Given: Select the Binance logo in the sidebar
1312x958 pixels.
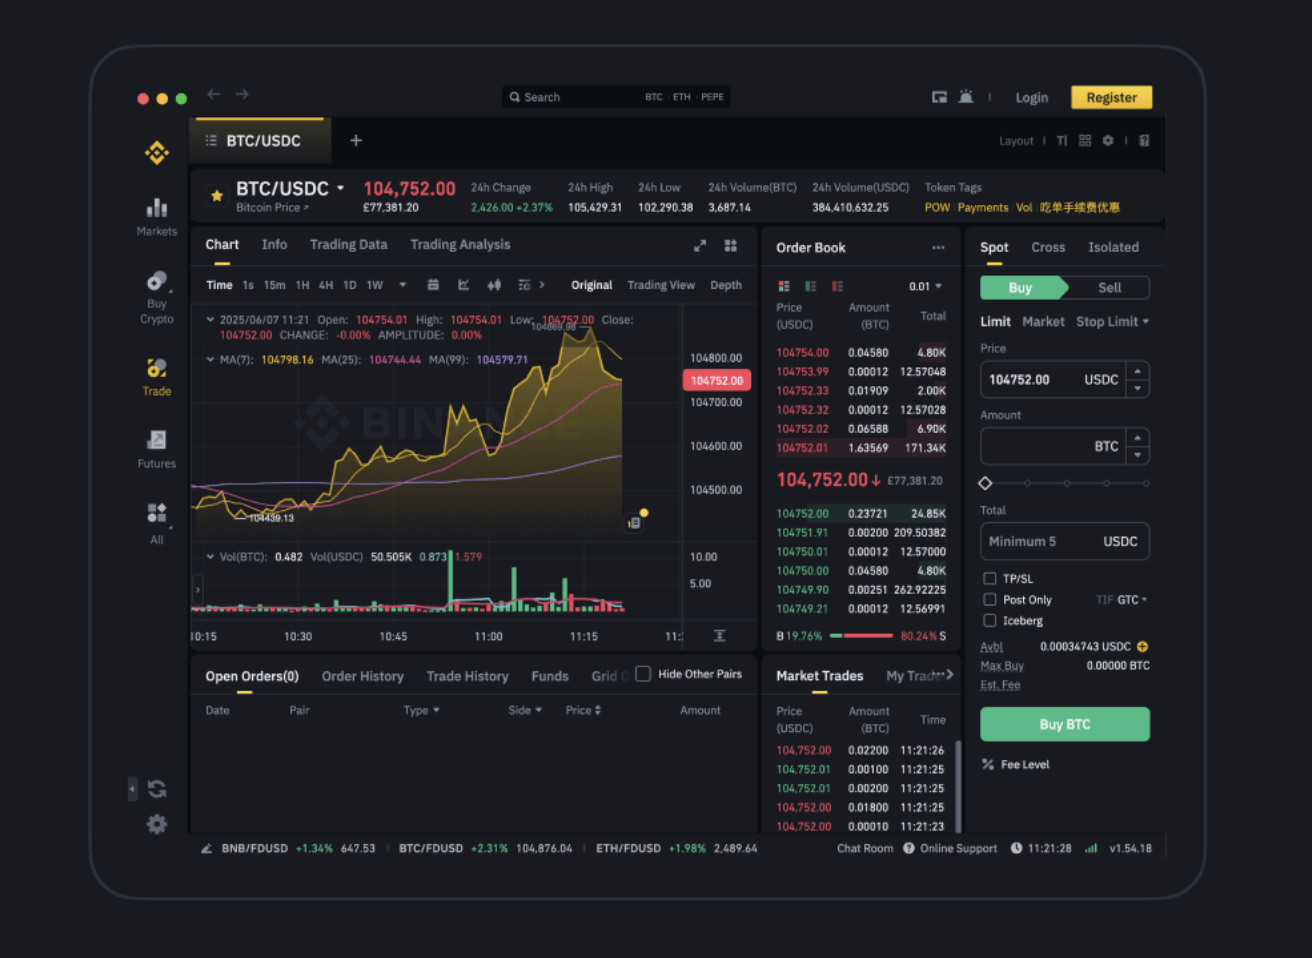Looking at the screenshot, I should pos(157,152).
